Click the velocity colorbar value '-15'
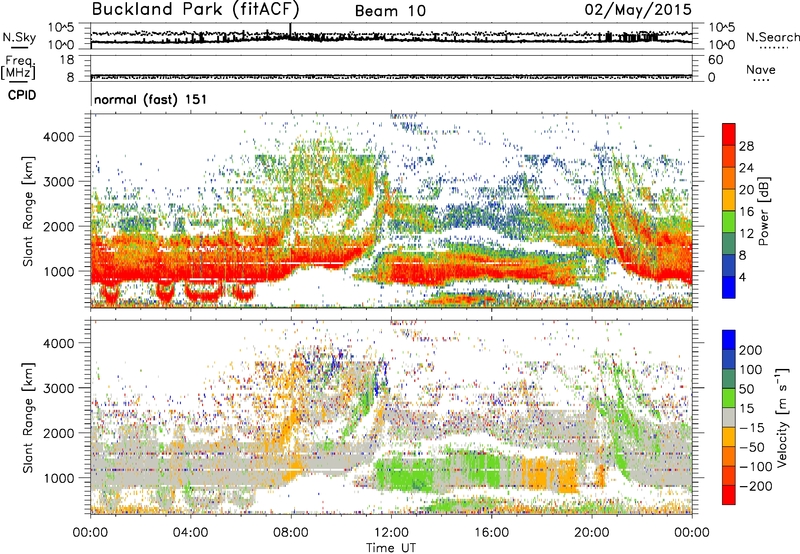 coord(752,428)
